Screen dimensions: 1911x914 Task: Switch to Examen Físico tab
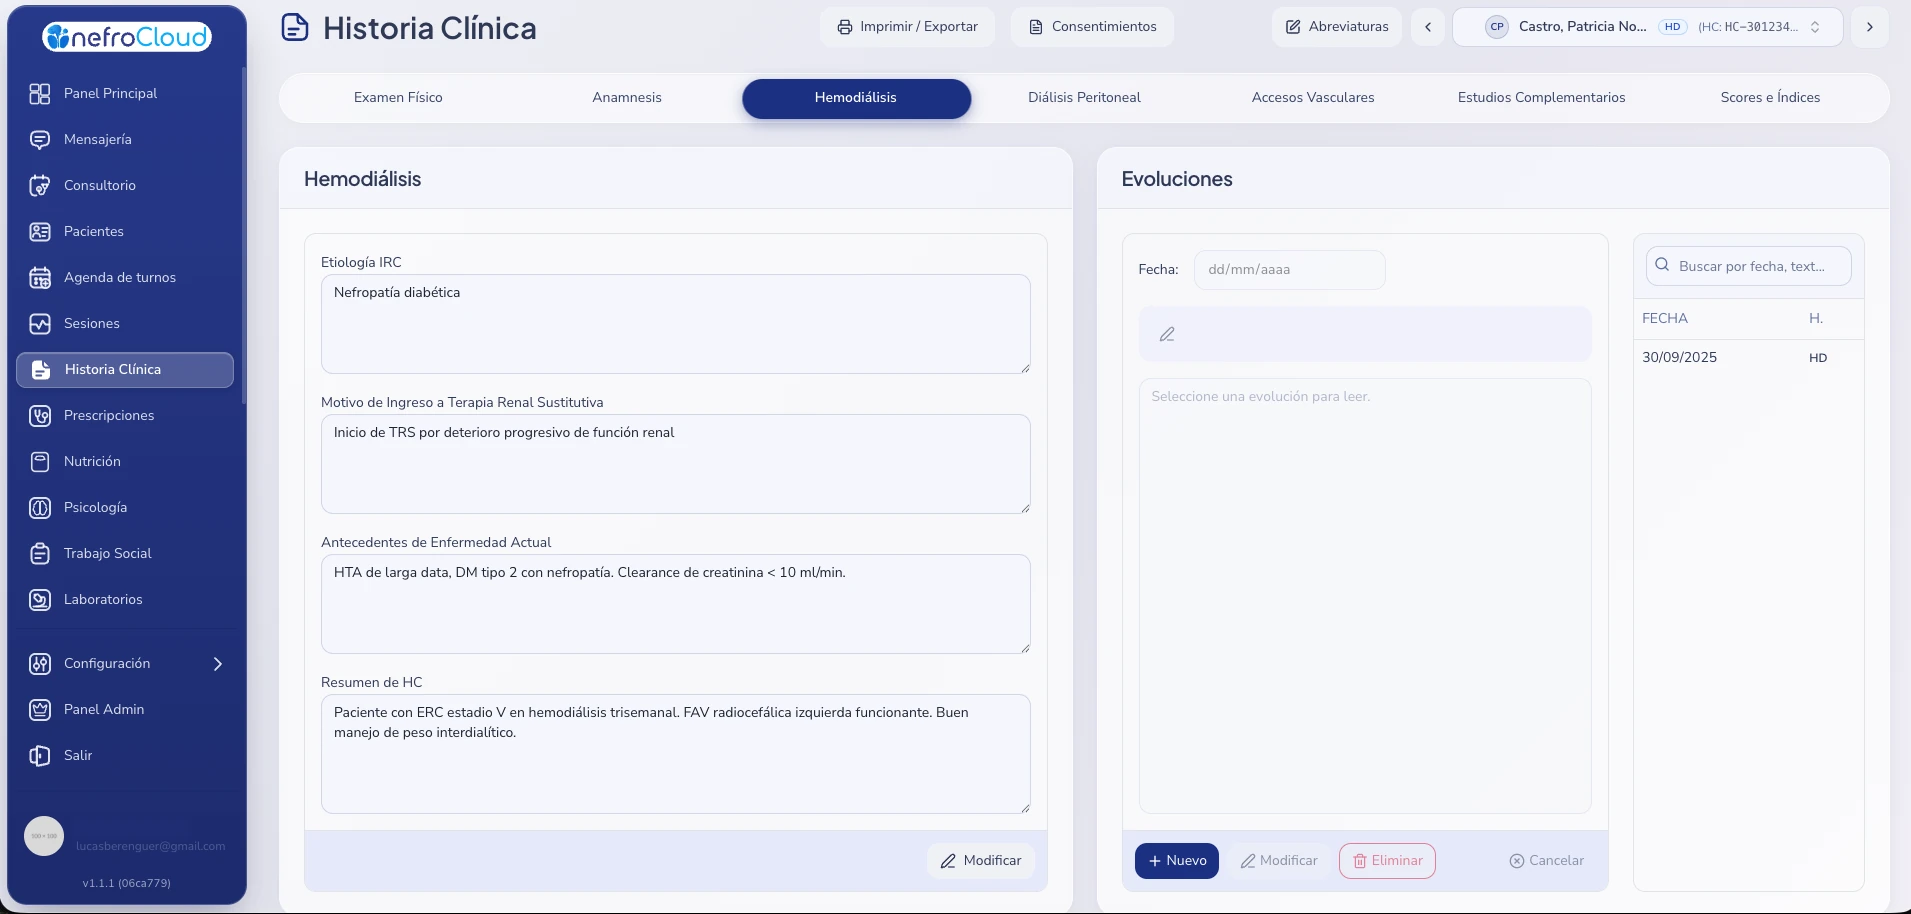pos(398,98)
